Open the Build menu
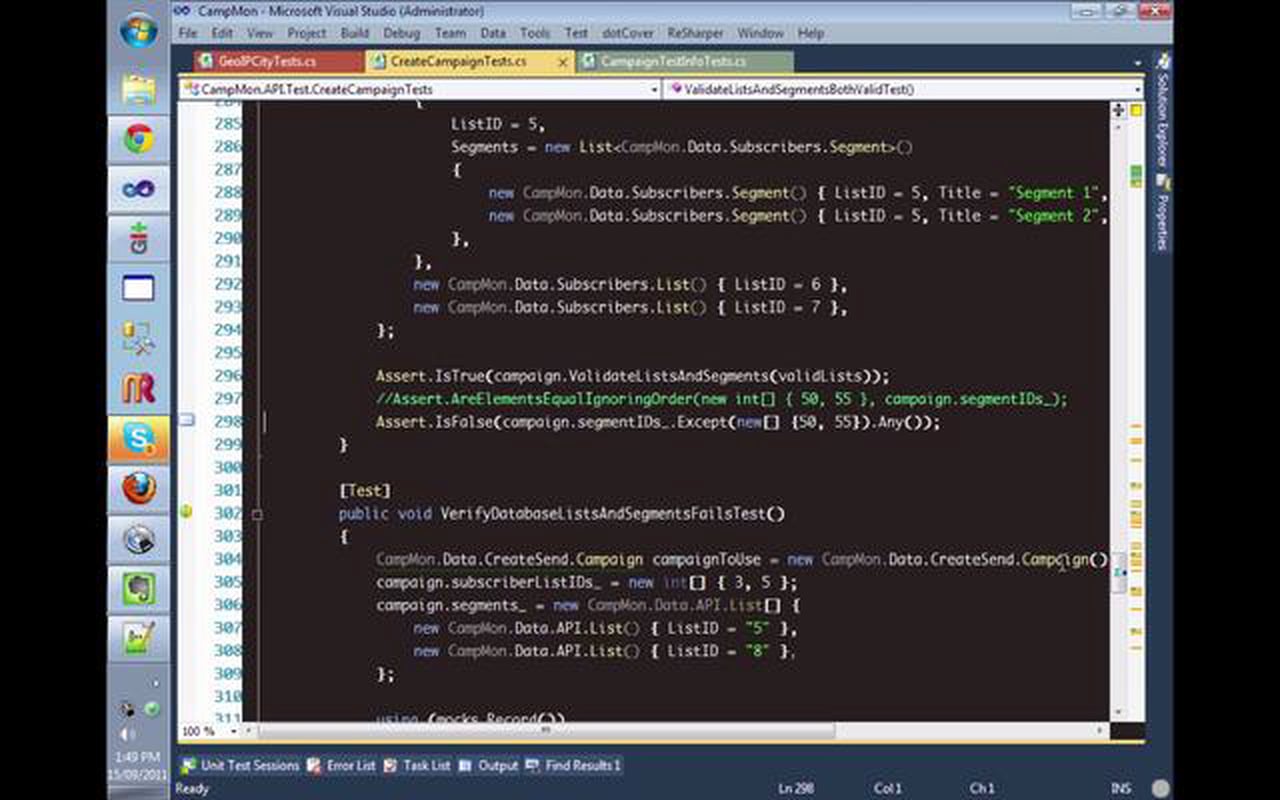1280x800 pixels. [x=355, y=33]
